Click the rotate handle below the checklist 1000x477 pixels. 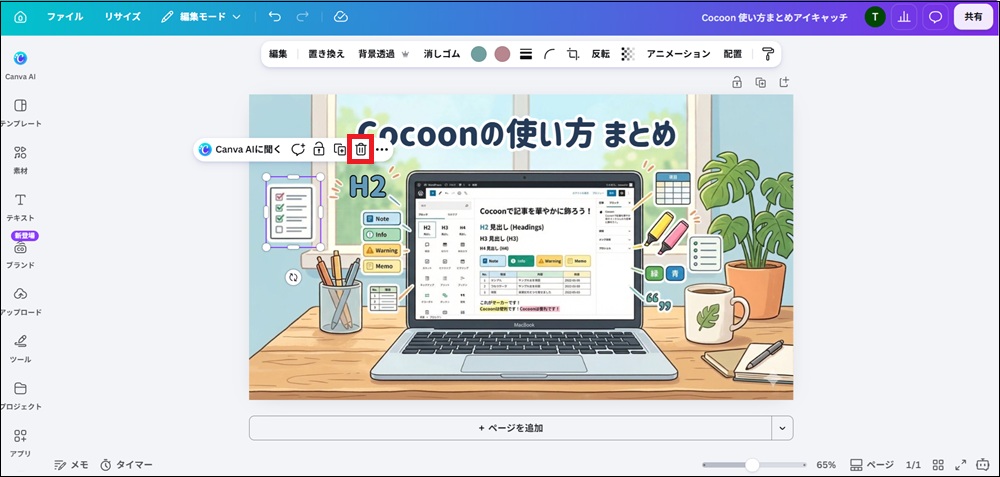pos(293,277)
